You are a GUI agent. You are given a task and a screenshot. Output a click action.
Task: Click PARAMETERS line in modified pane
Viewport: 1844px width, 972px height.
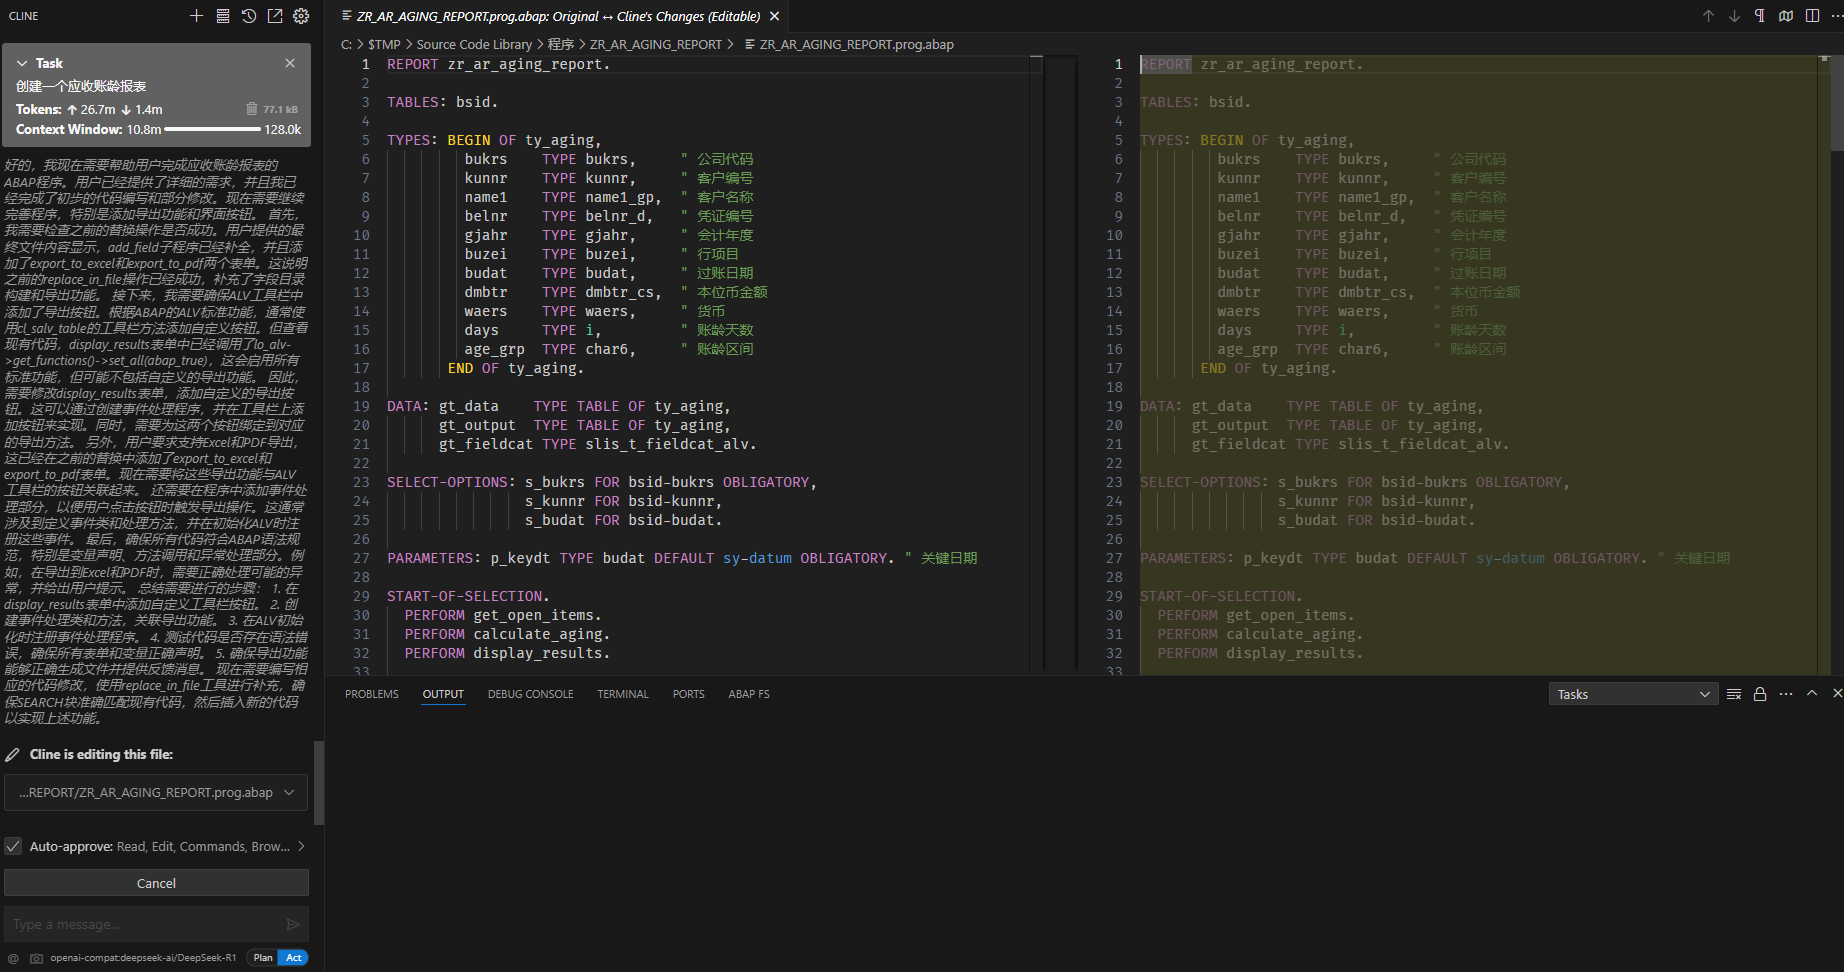[x=1435, y=558]
